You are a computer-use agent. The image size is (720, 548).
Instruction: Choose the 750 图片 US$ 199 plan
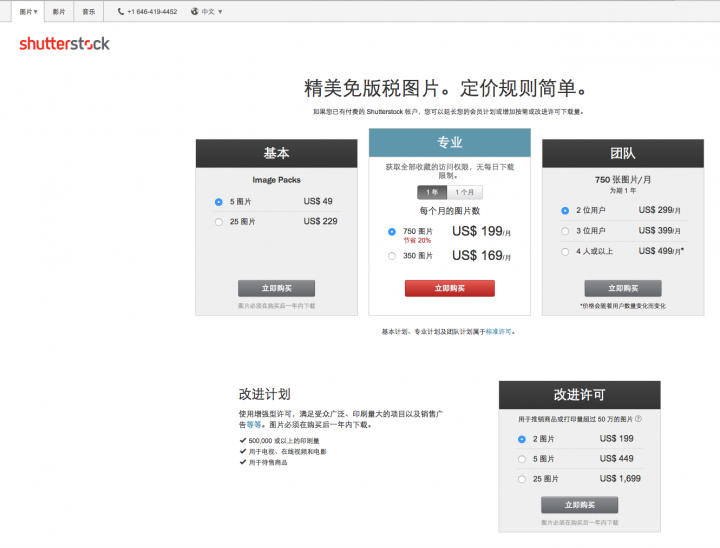point(392,232)
